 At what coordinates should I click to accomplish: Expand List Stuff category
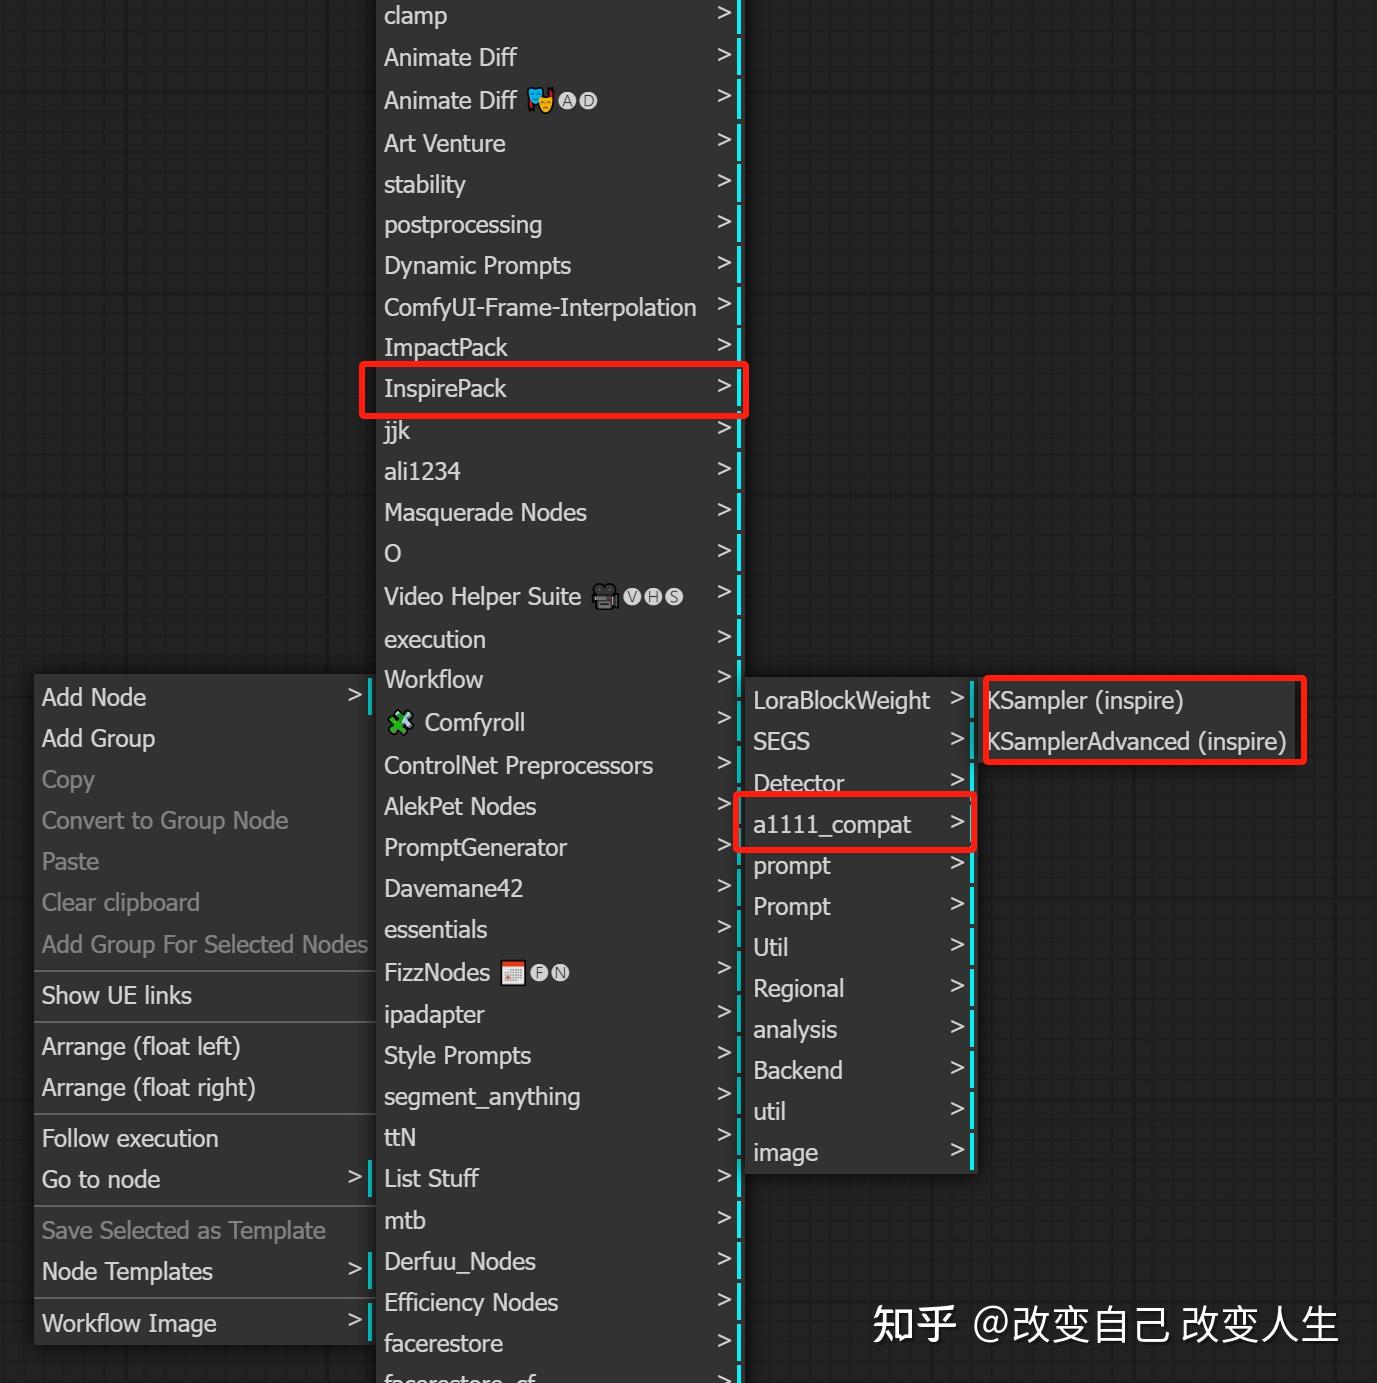click(x=559, y=1178)
